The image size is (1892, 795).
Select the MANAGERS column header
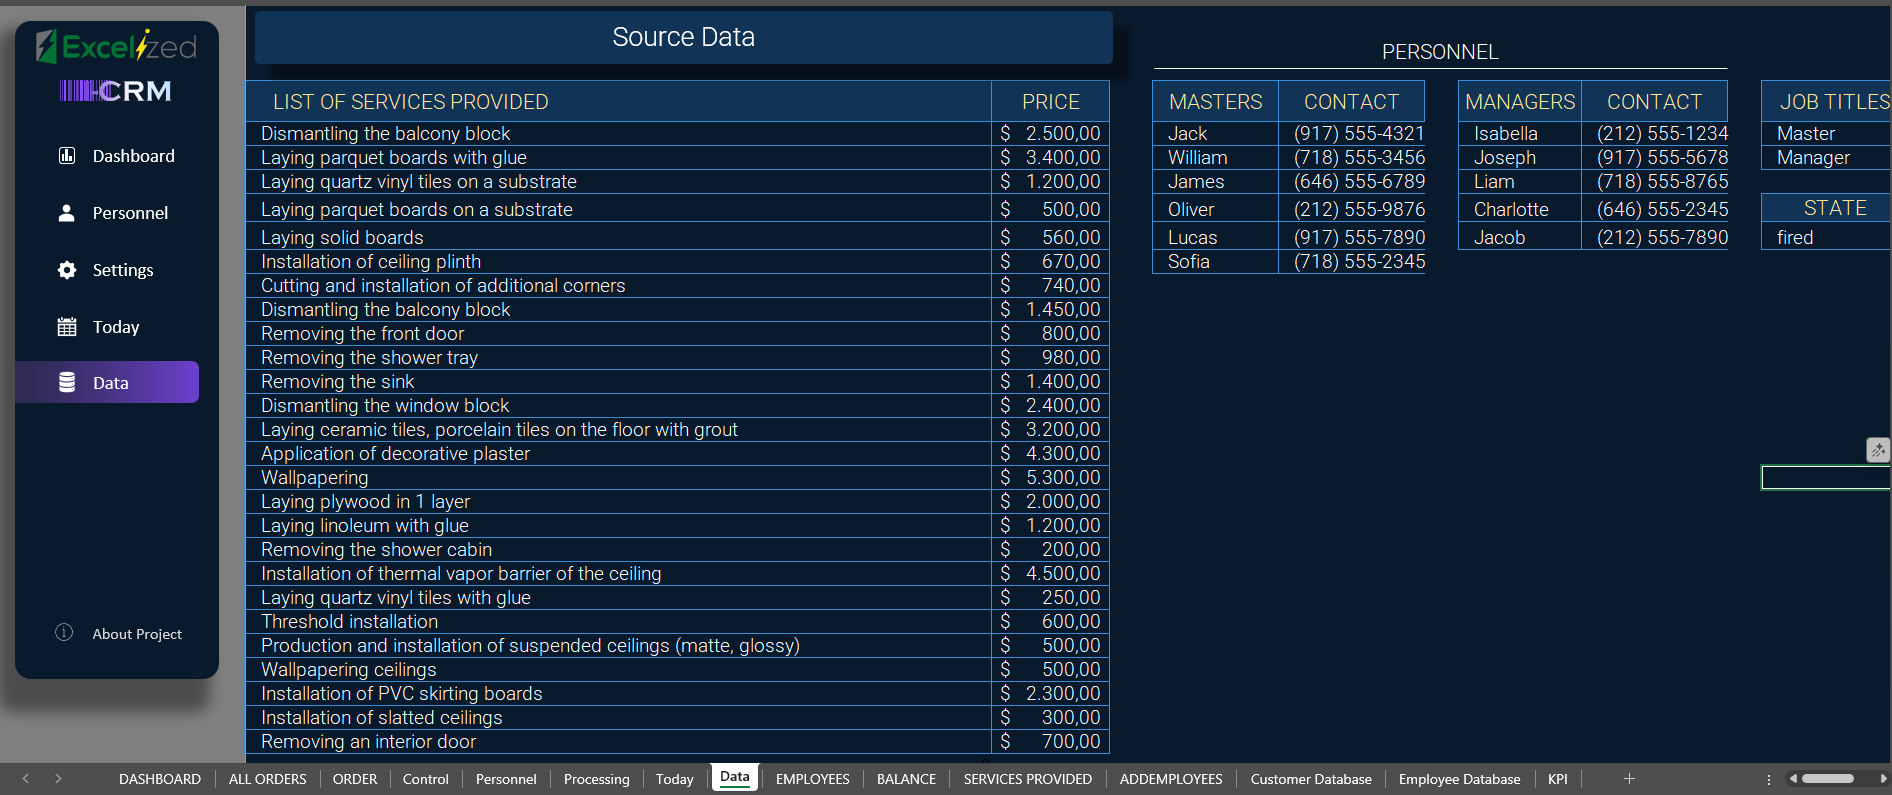coord(1520,102)
